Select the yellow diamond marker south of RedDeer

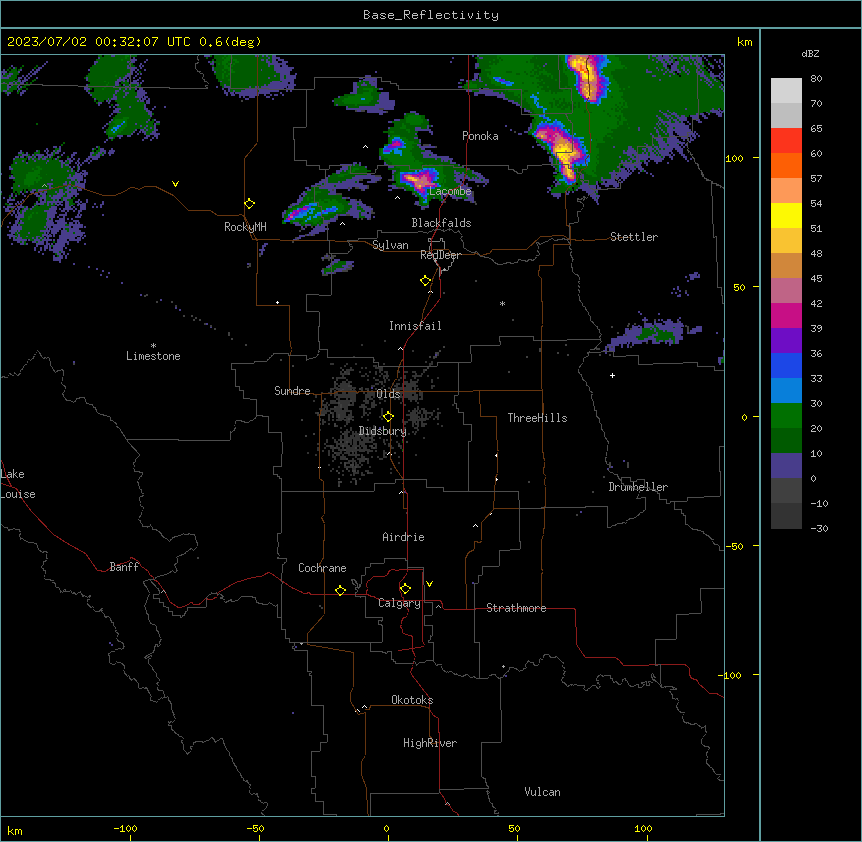[426, 281]
